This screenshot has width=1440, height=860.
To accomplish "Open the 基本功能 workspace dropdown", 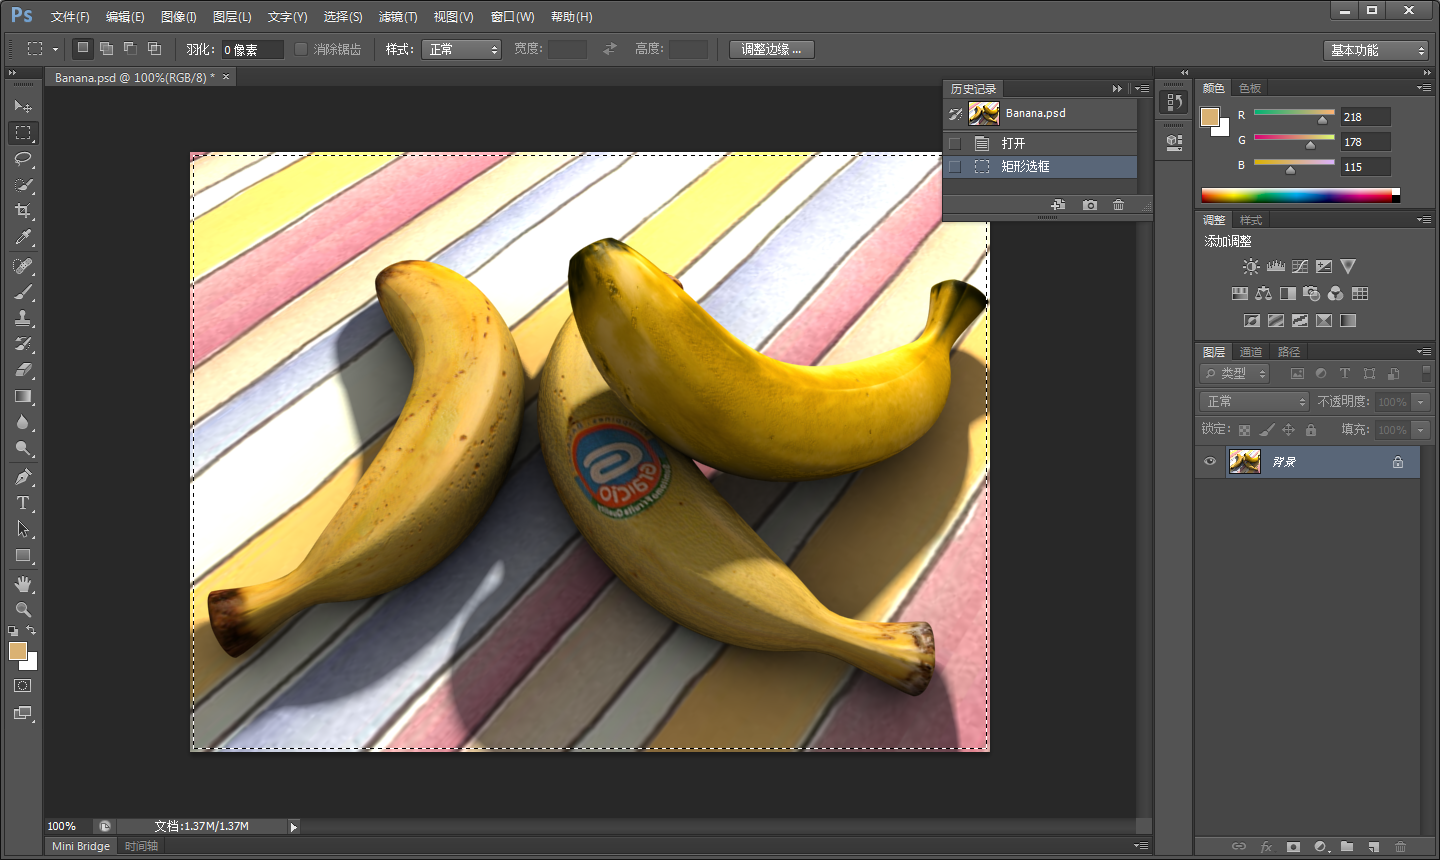I will 1375,50.
